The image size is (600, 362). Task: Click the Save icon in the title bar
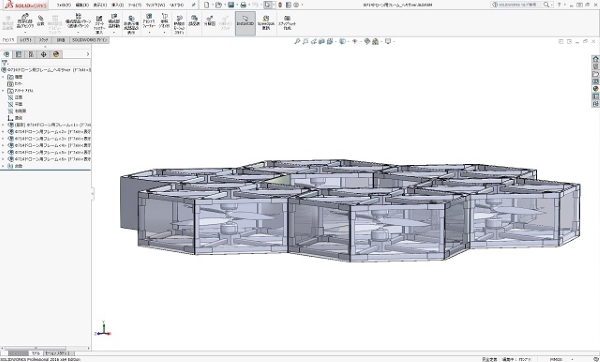pyautogui.click(x=231, y=5)
